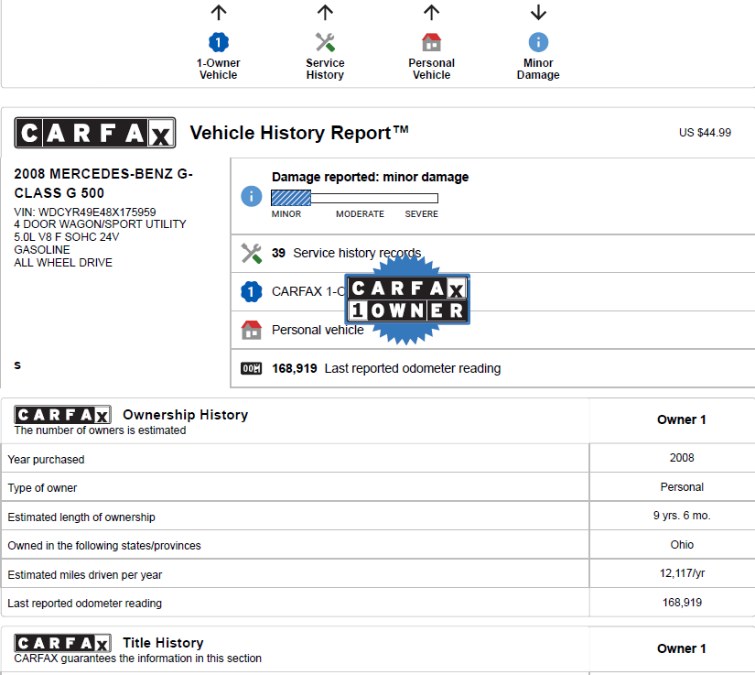Click the Personal vehicle summary row text
Image resolution: width=755 pixels, height=675 pixels.
tap(318, 330)
